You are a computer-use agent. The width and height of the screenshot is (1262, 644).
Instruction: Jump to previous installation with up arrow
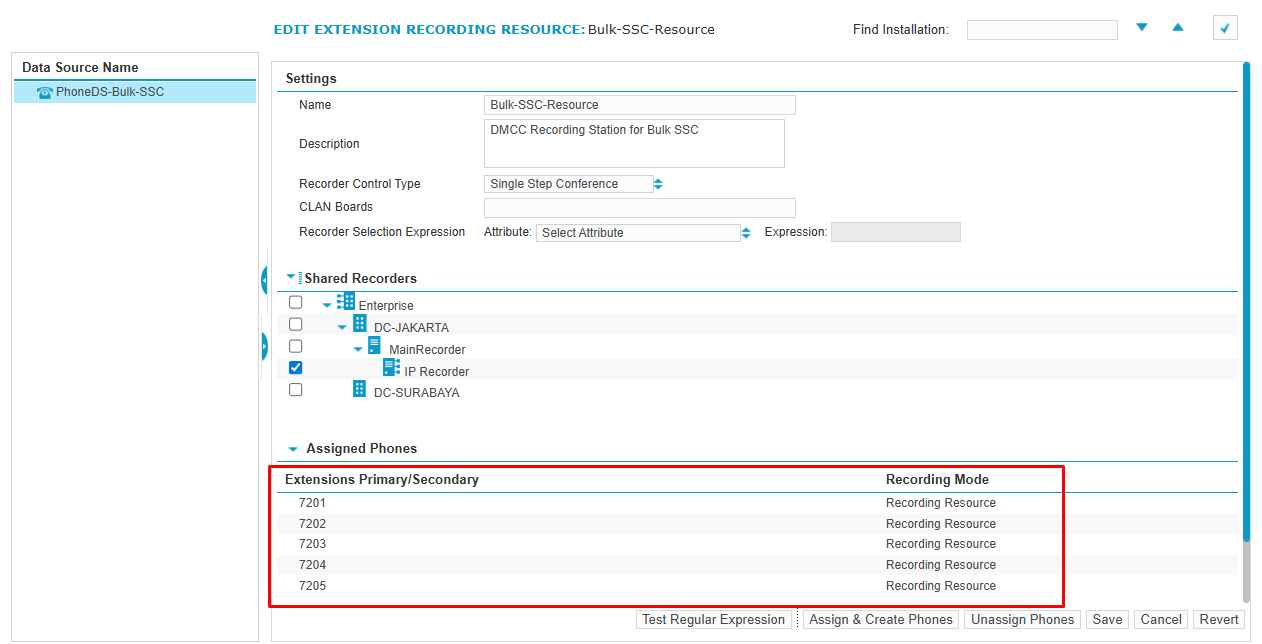click(x=1178, y=28)
